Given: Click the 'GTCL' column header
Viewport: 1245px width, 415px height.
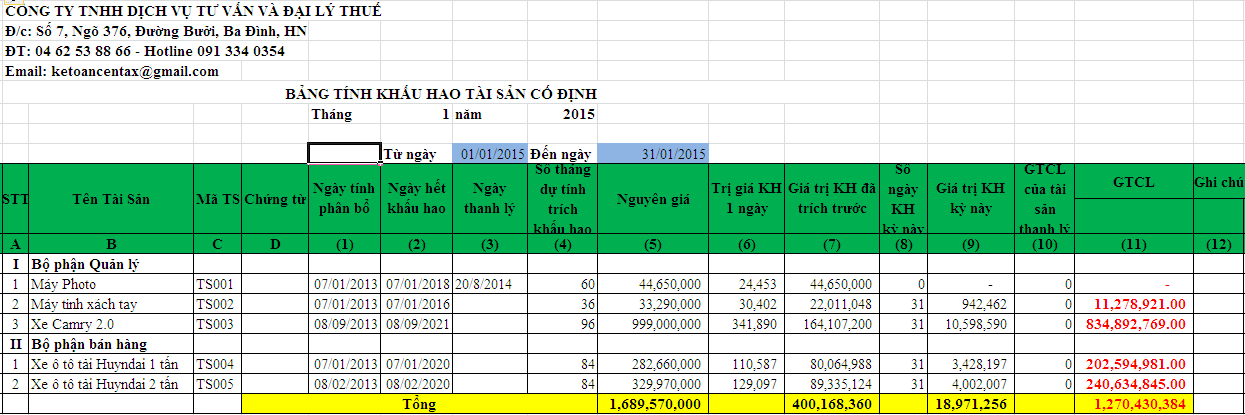Looking at the screenshot, I should 1134,182.
